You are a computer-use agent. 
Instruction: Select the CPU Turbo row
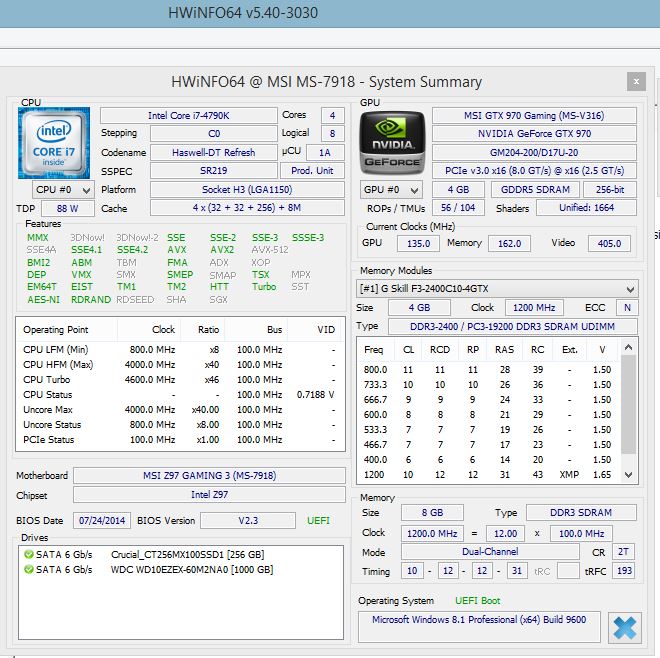click(x=180, y=380)
